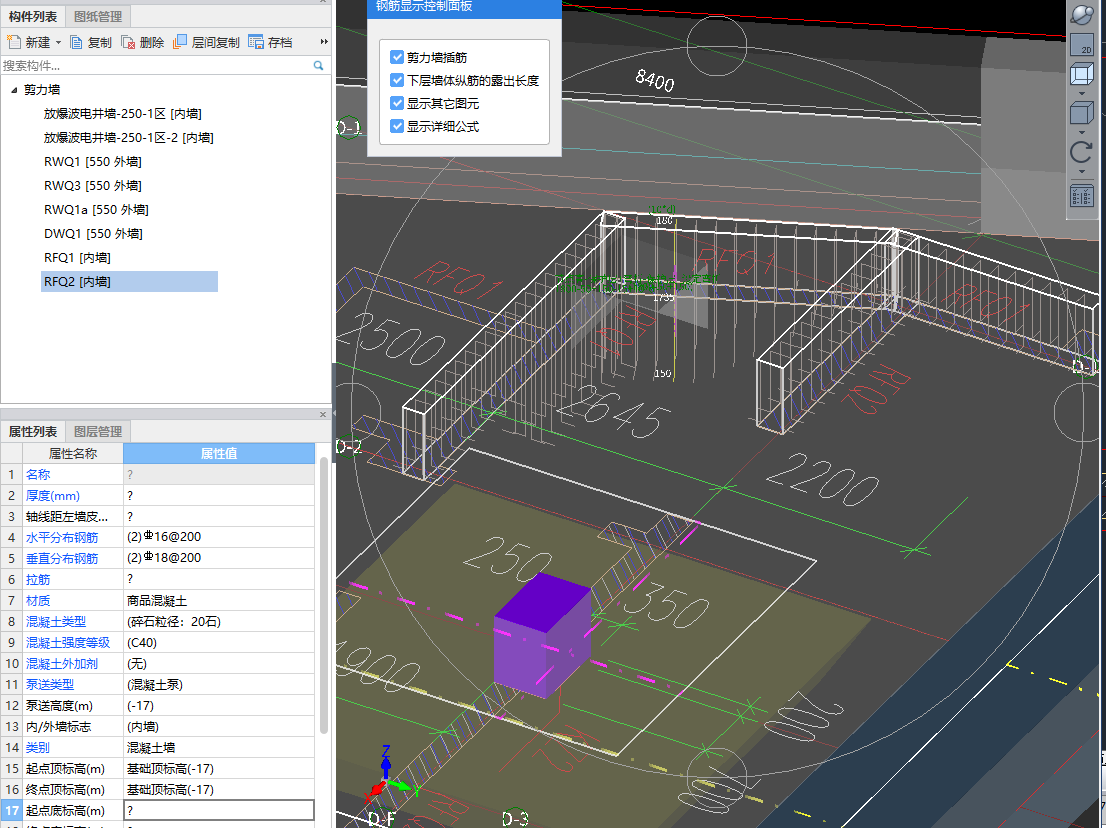Select RWQ1 [550 外墙] item
Screen dimensions: 1106x828
pos(92,162)
